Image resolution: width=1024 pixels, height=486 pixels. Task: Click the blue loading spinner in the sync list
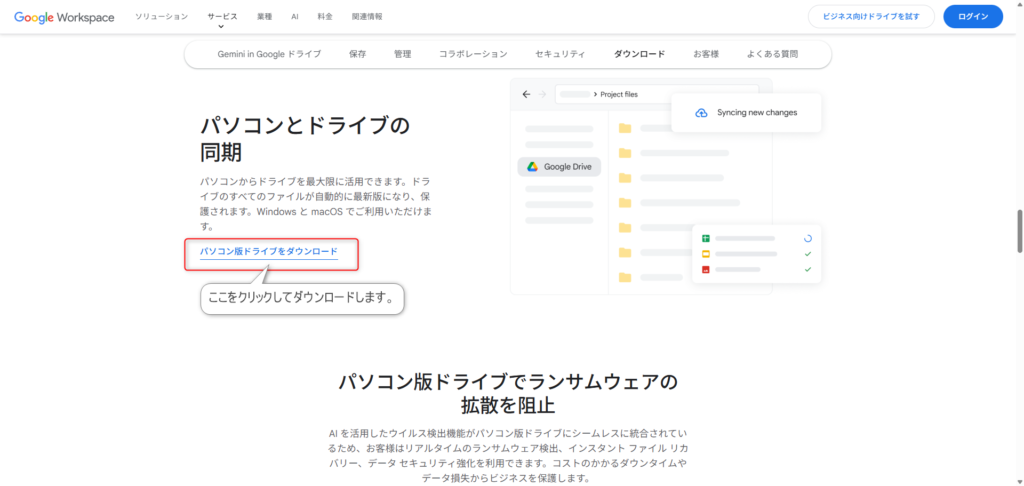pyautogui.click(x=808, y=239)
